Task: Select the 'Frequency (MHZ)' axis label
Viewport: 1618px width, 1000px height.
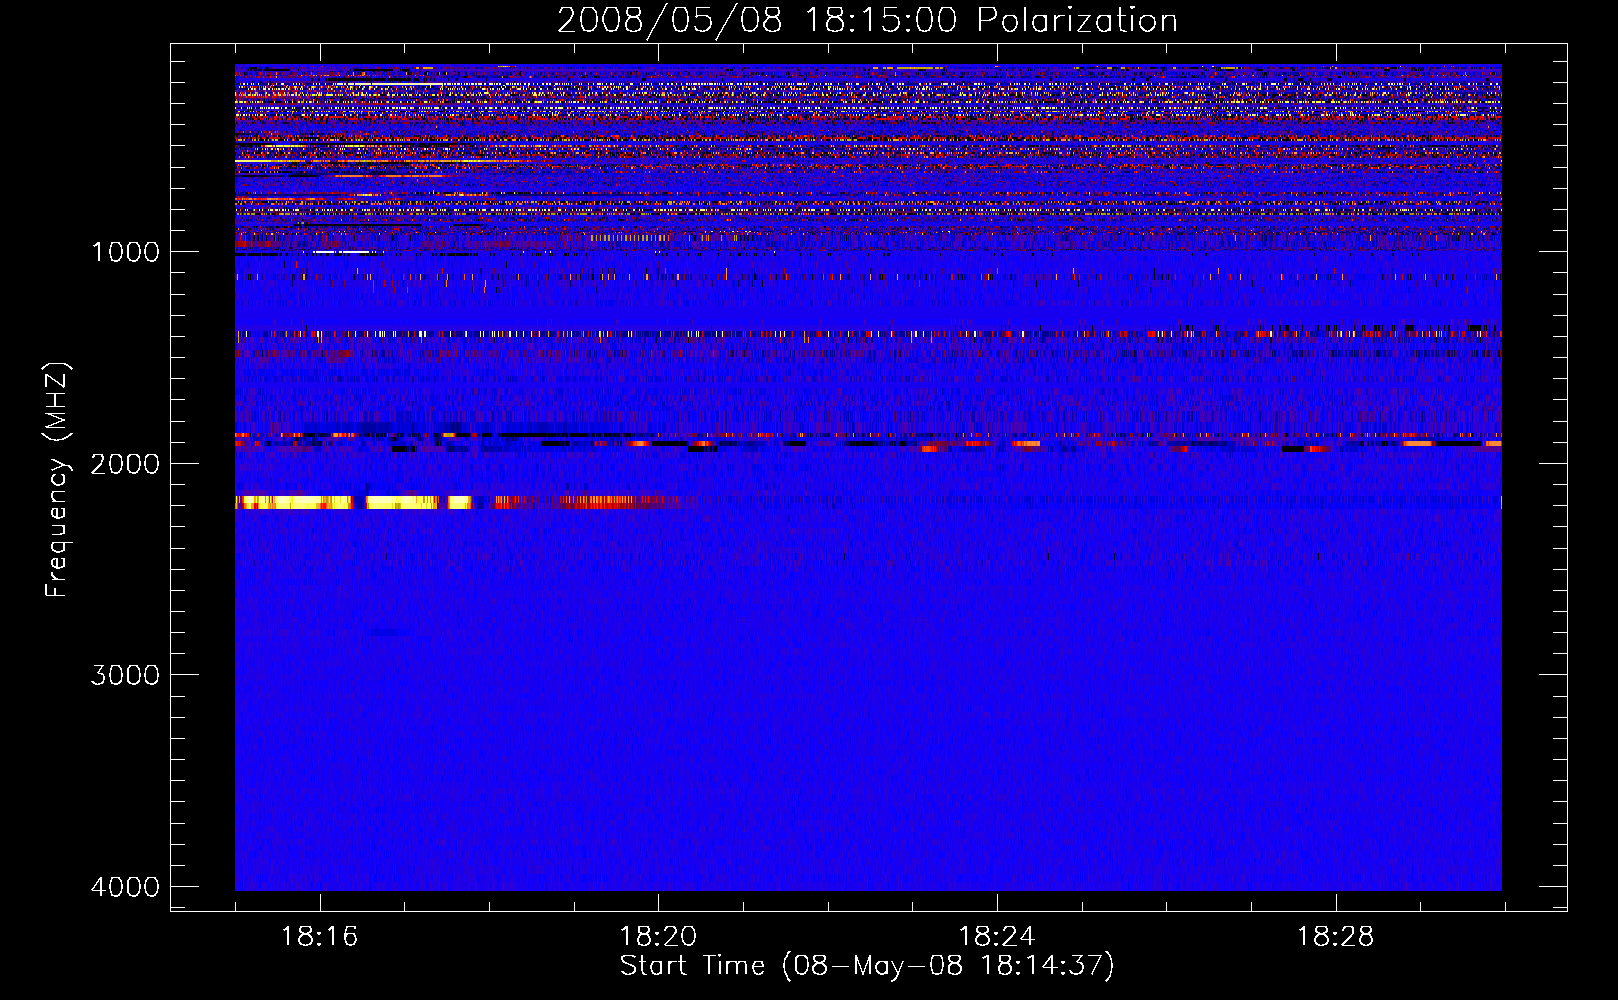Action: coord(57,480)
